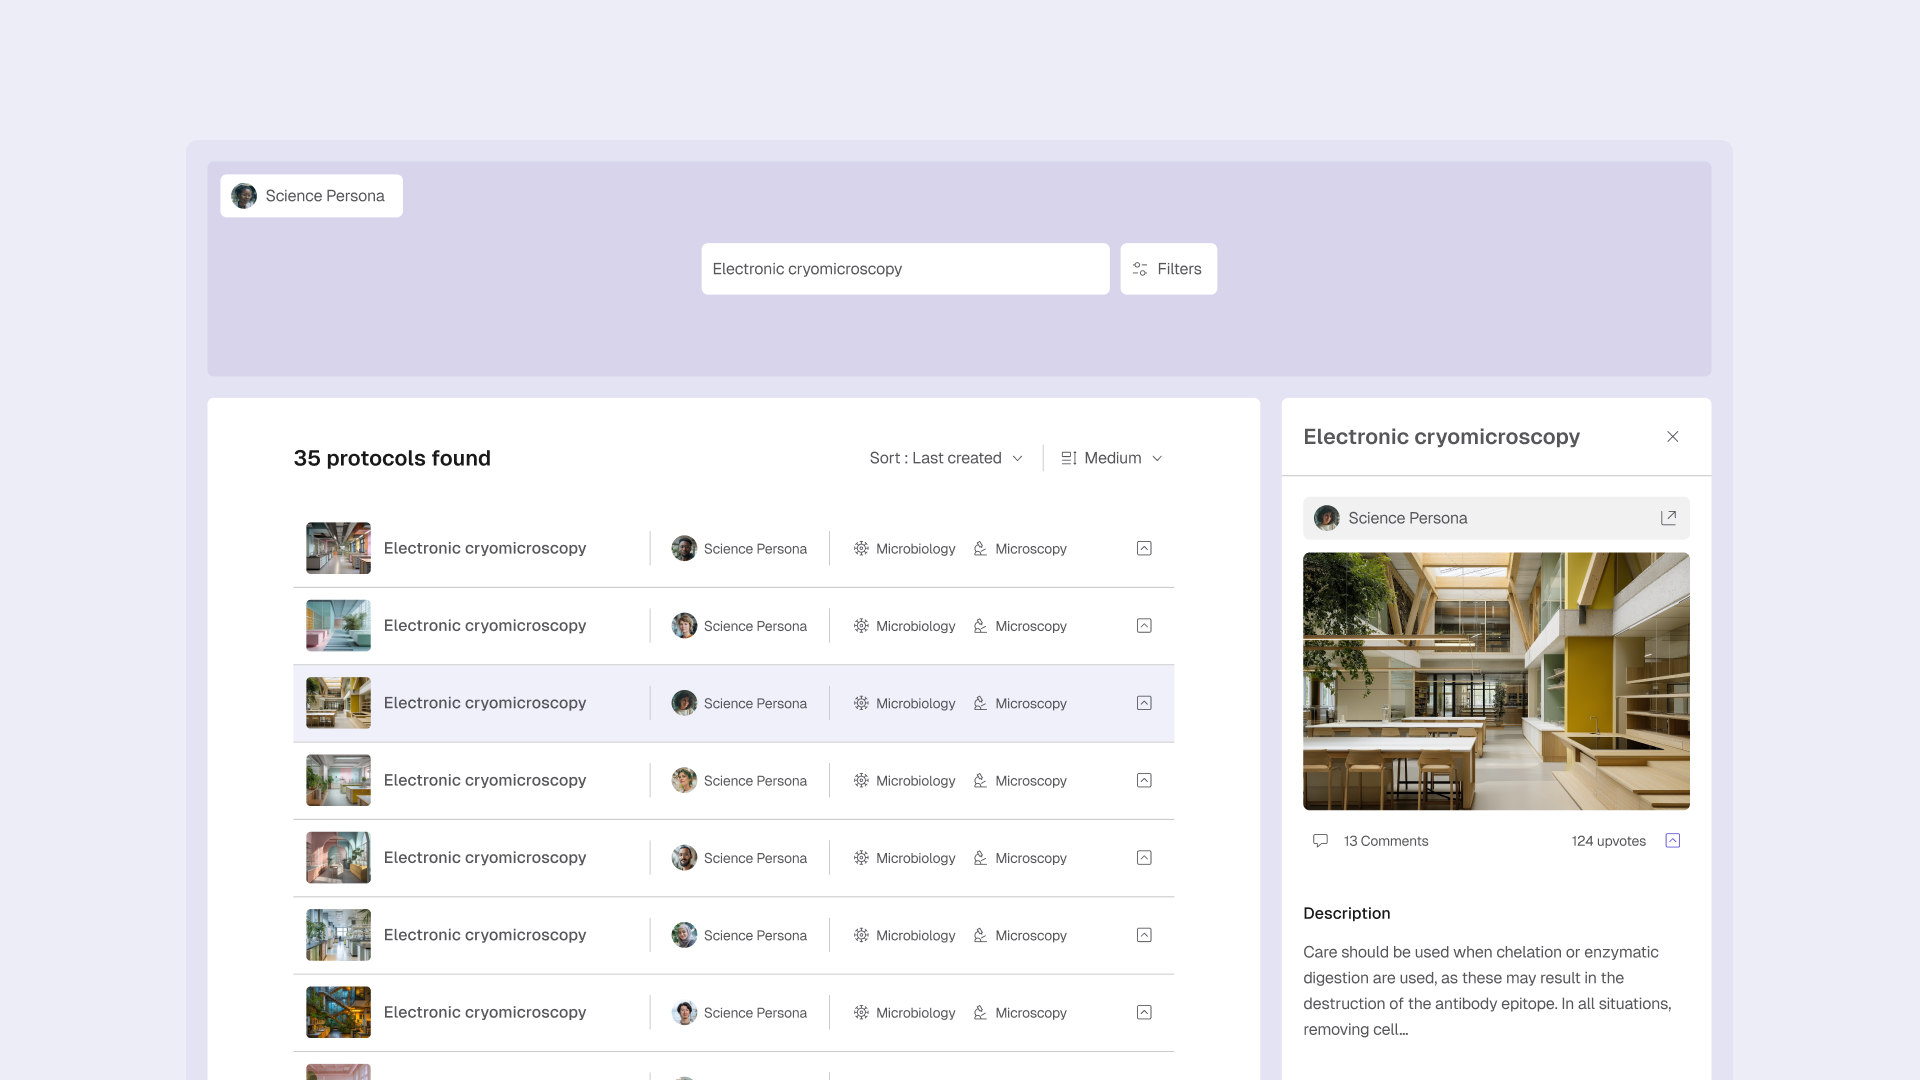Click the list-density icon next to Medium
This screenshot has width=1920, height=1080.
pos(1068,458)
